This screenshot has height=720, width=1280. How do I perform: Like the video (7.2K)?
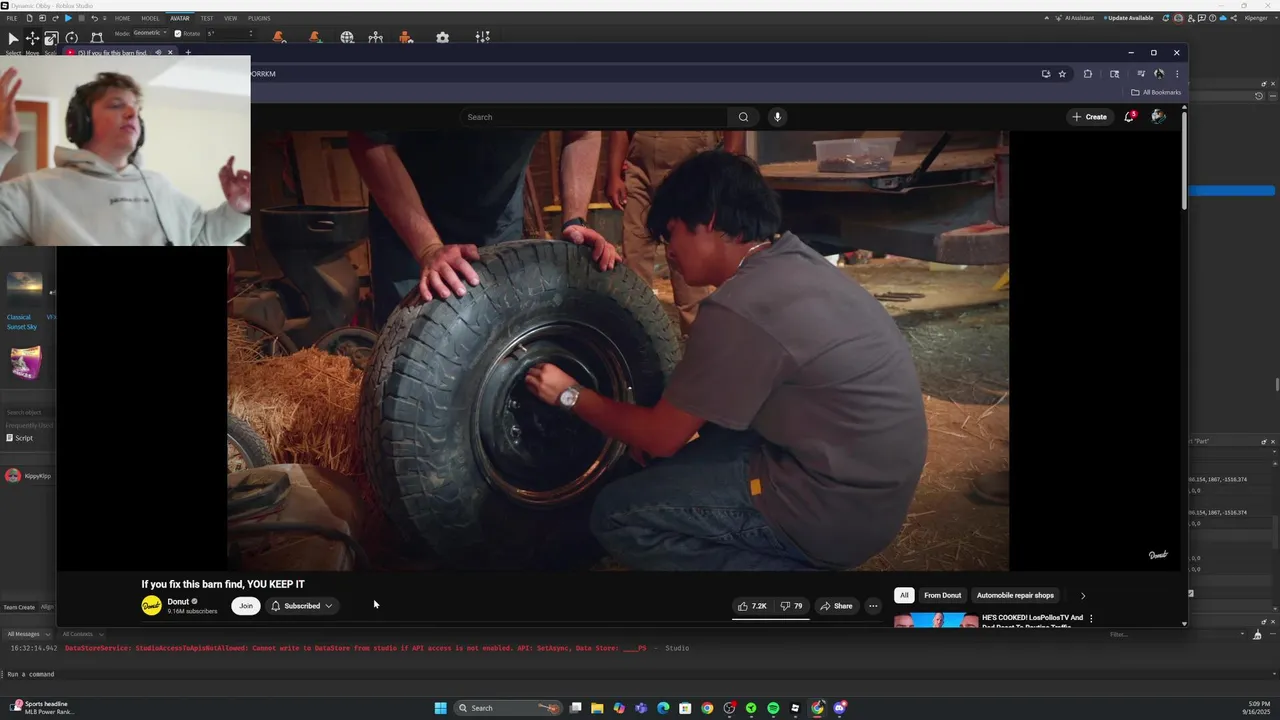coord(752,606)
